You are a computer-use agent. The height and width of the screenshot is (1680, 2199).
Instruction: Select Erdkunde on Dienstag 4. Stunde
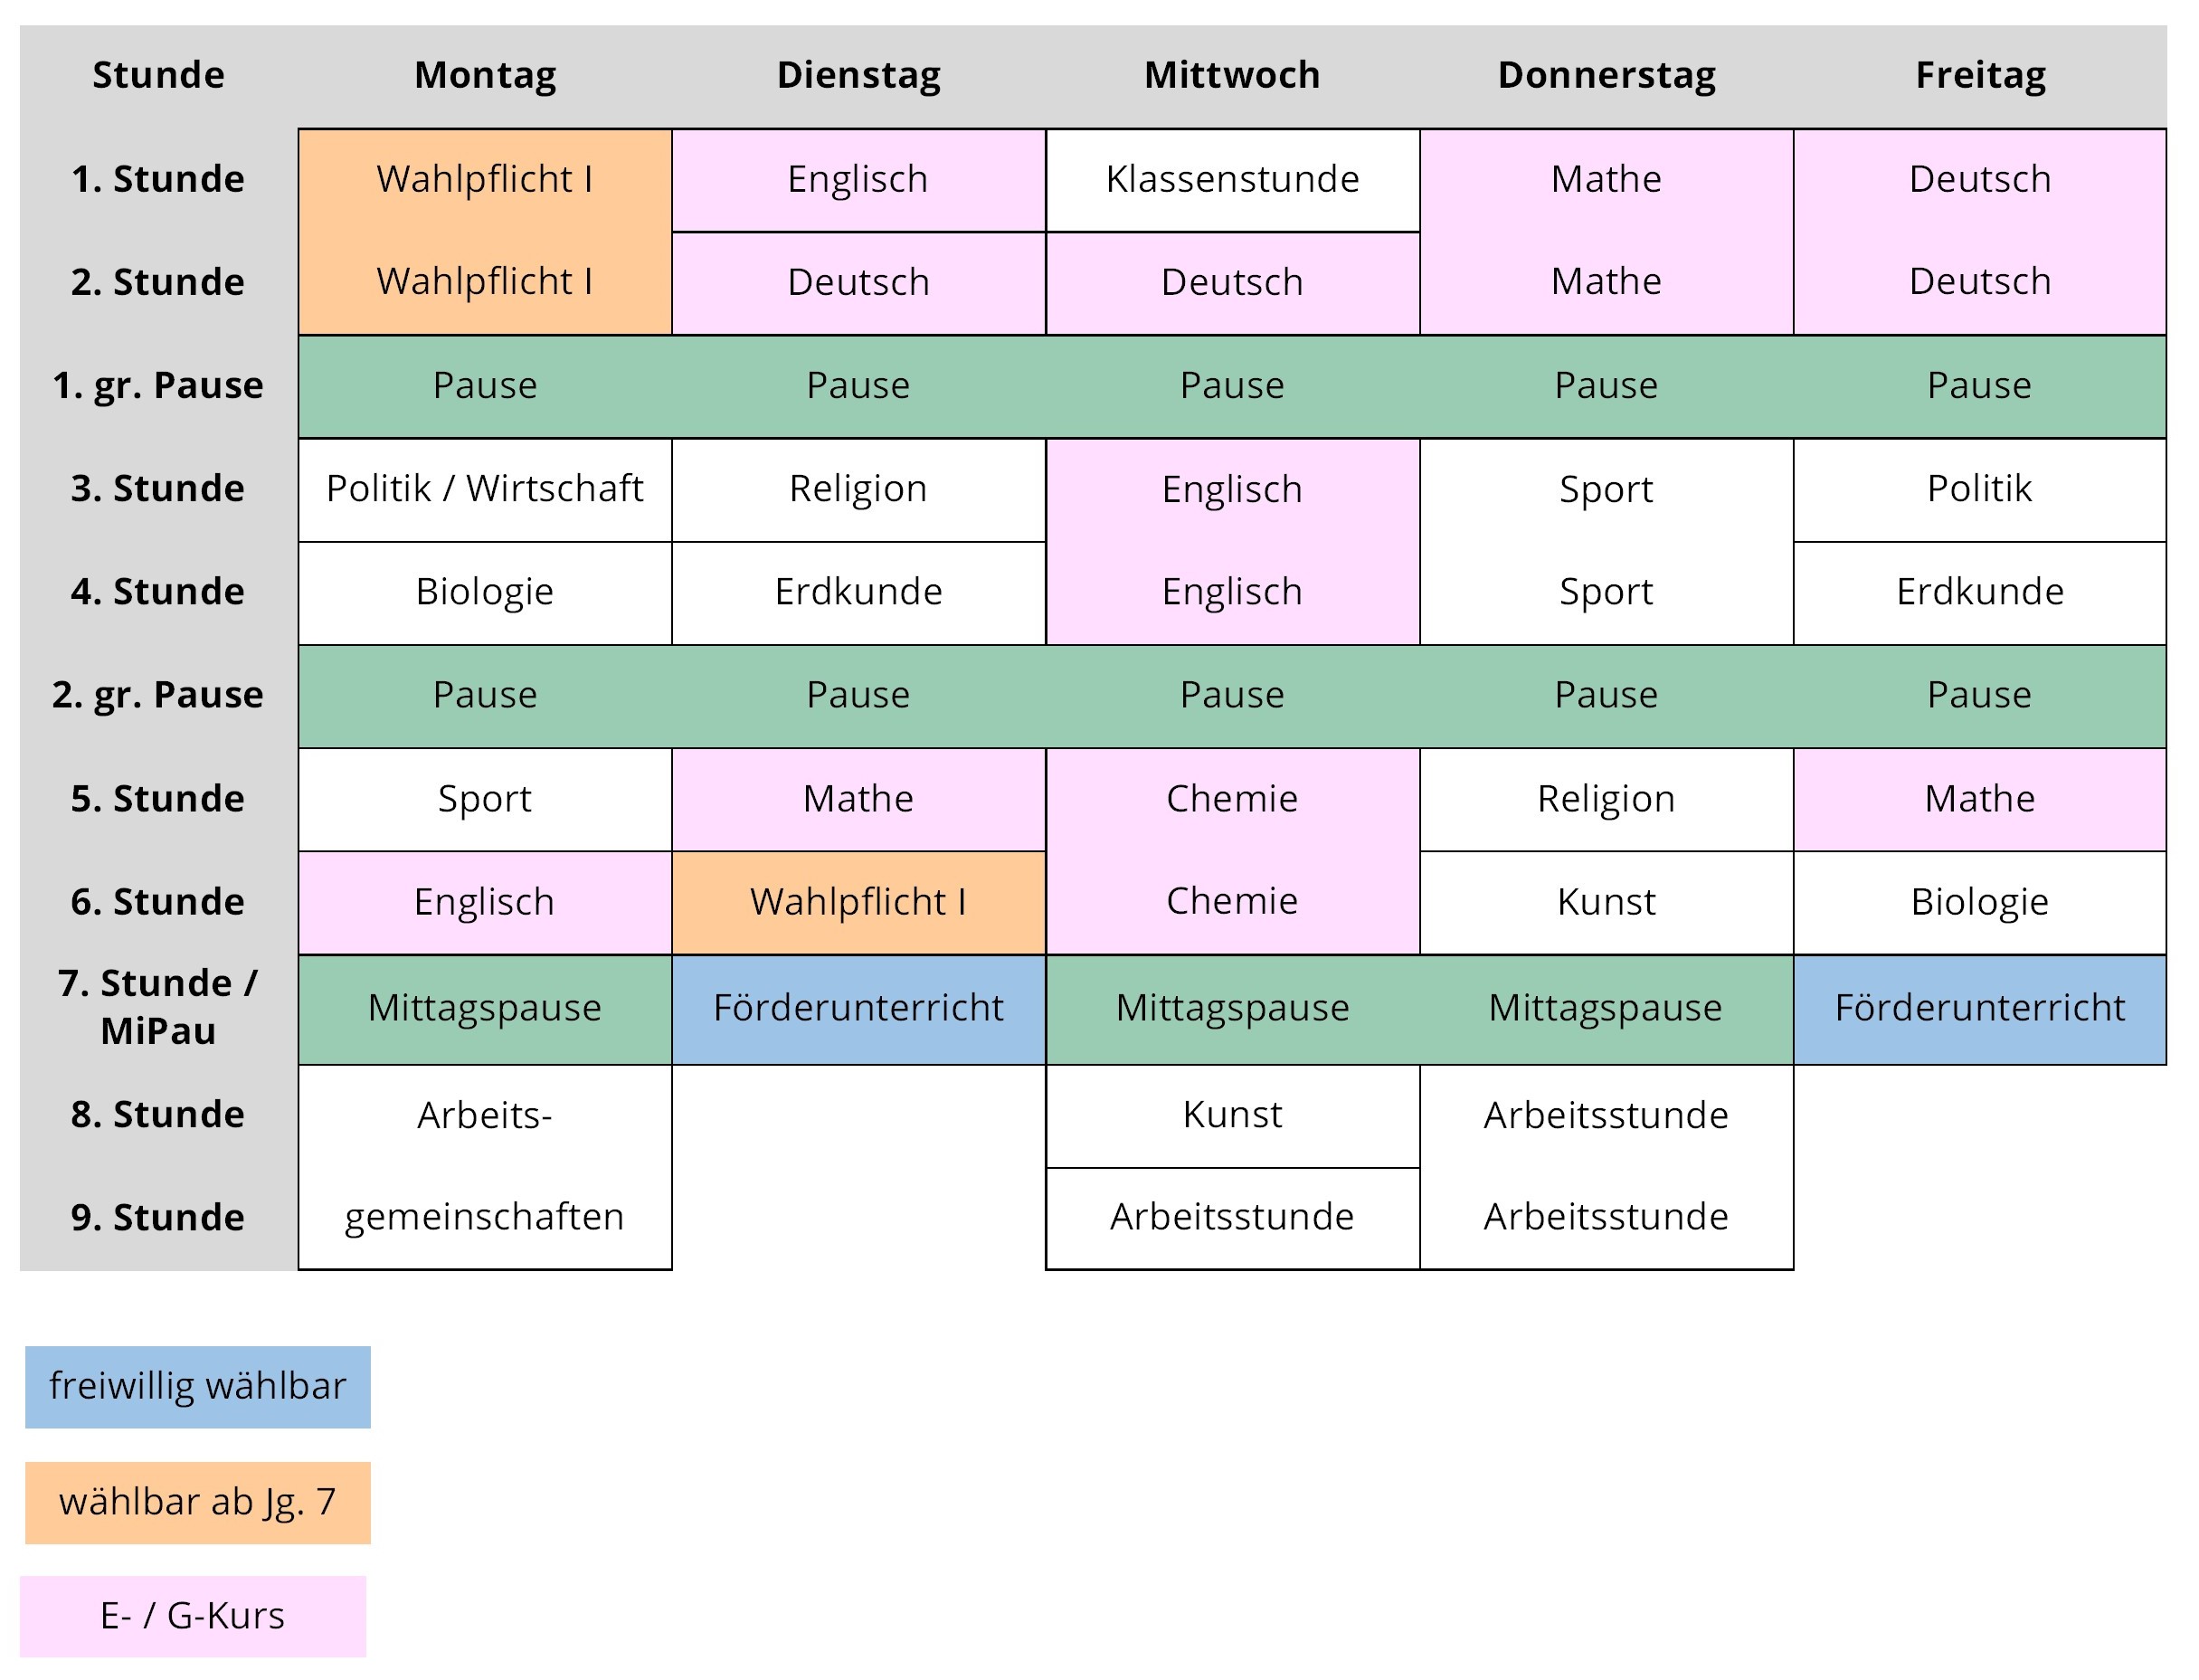[x=859, y=593]
